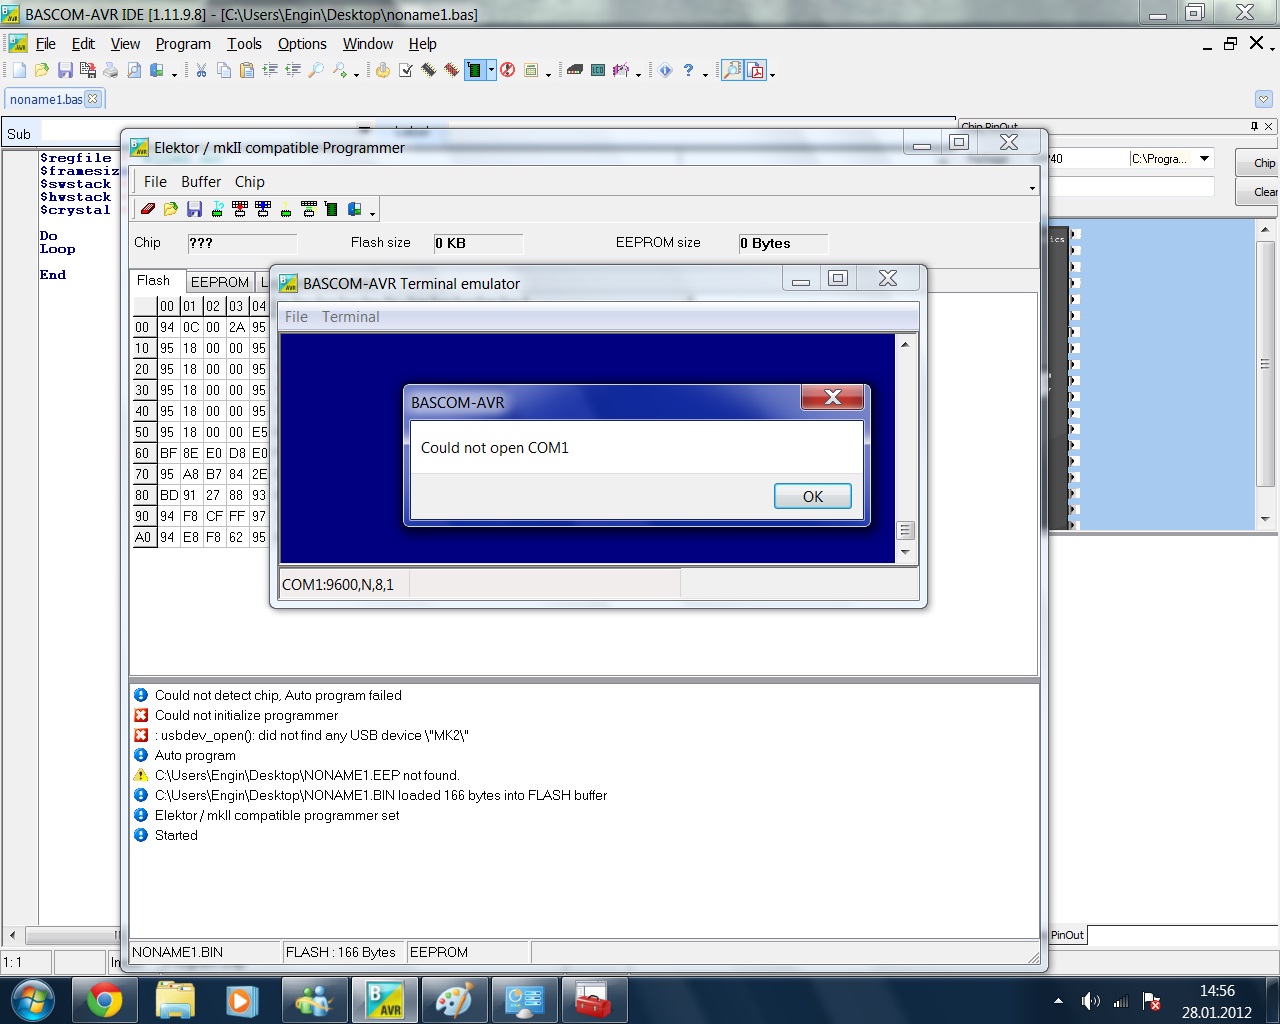Click the Paste clipboard icon
This screenshot has height=1024, width=1280.
click(x=247, y=70)
